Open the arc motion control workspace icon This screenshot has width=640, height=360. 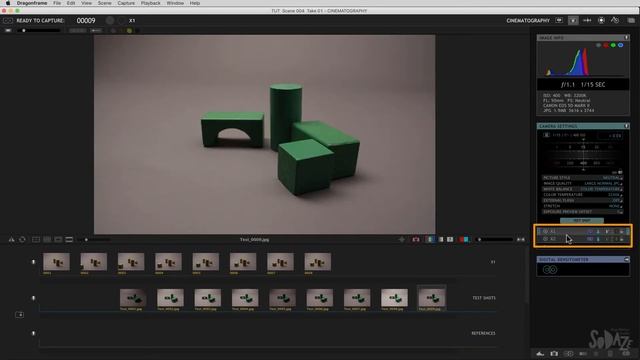pos(587,20)
